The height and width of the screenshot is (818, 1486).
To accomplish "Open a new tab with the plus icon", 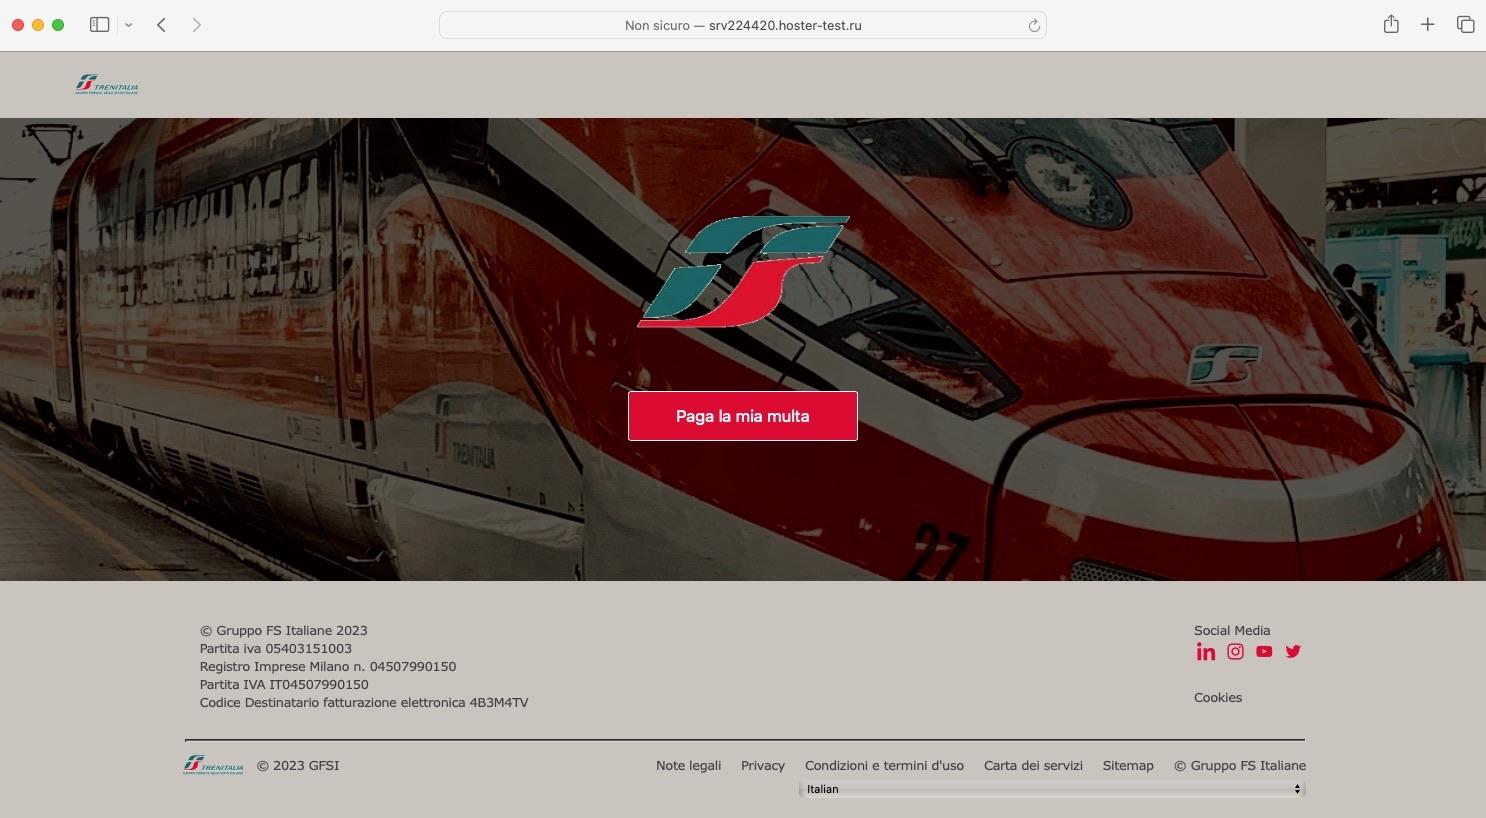I will pos(1428,25).
